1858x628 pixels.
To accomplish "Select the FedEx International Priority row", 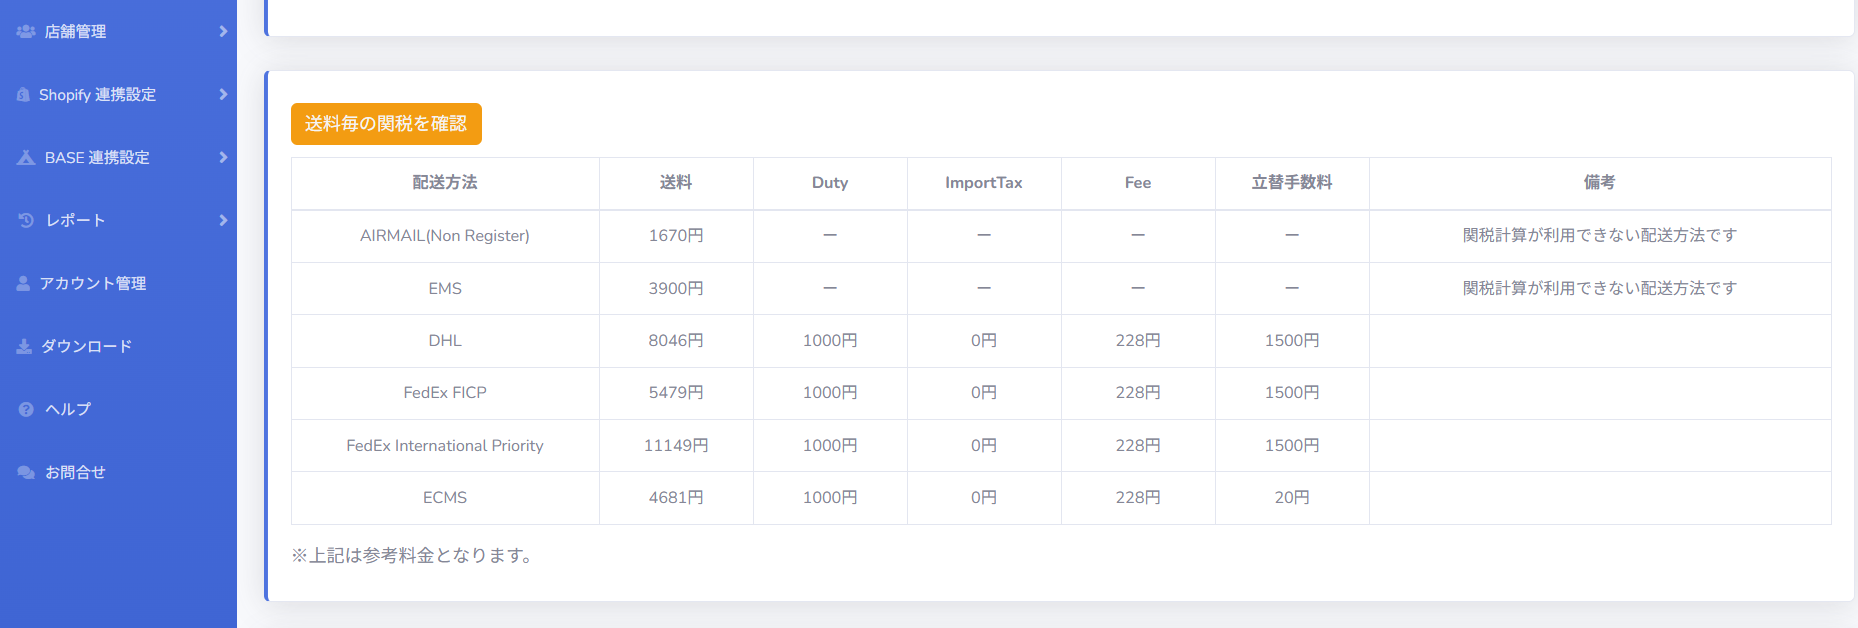I will click(x=1061, y=446).
